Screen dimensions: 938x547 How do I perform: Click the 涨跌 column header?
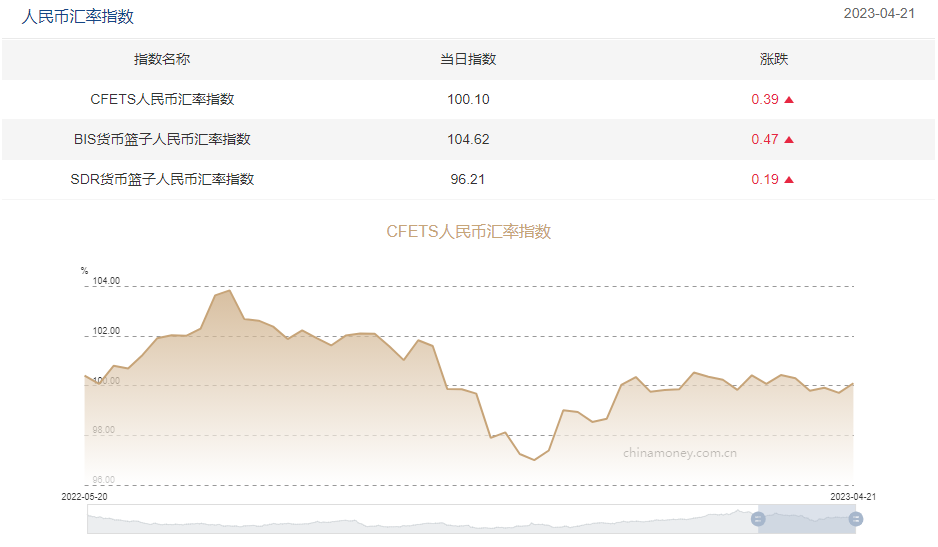[x=773, y=59]
